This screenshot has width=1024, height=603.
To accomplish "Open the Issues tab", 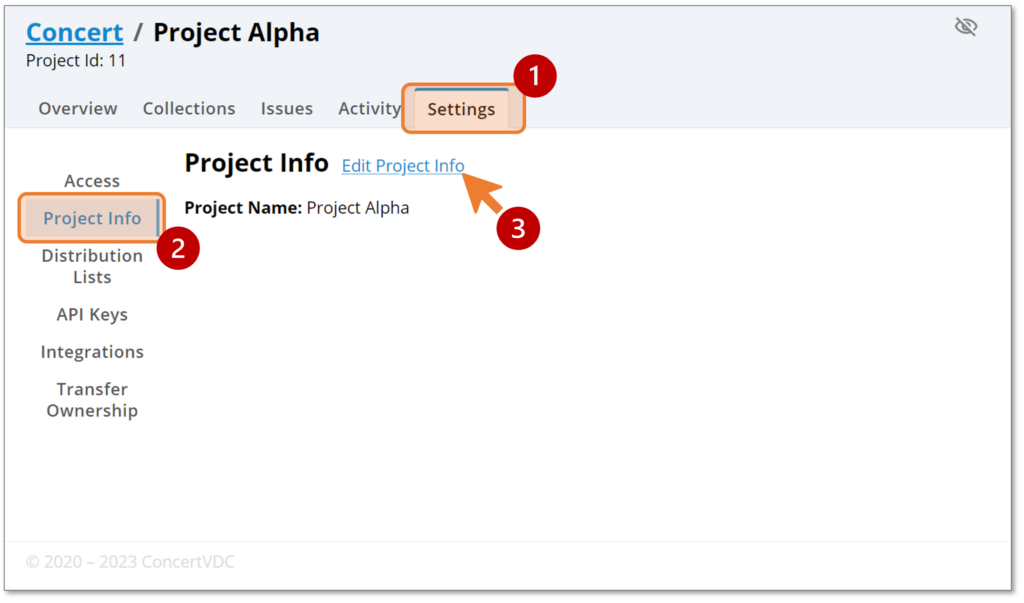I will (x=287, y=108).
